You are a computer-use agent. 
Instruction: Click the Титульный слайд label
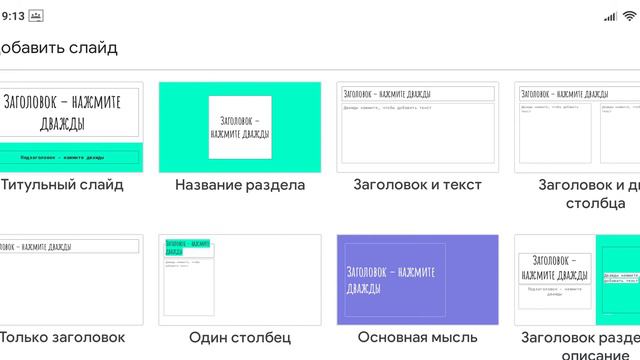pyautogui.click(x=62, y=185)
